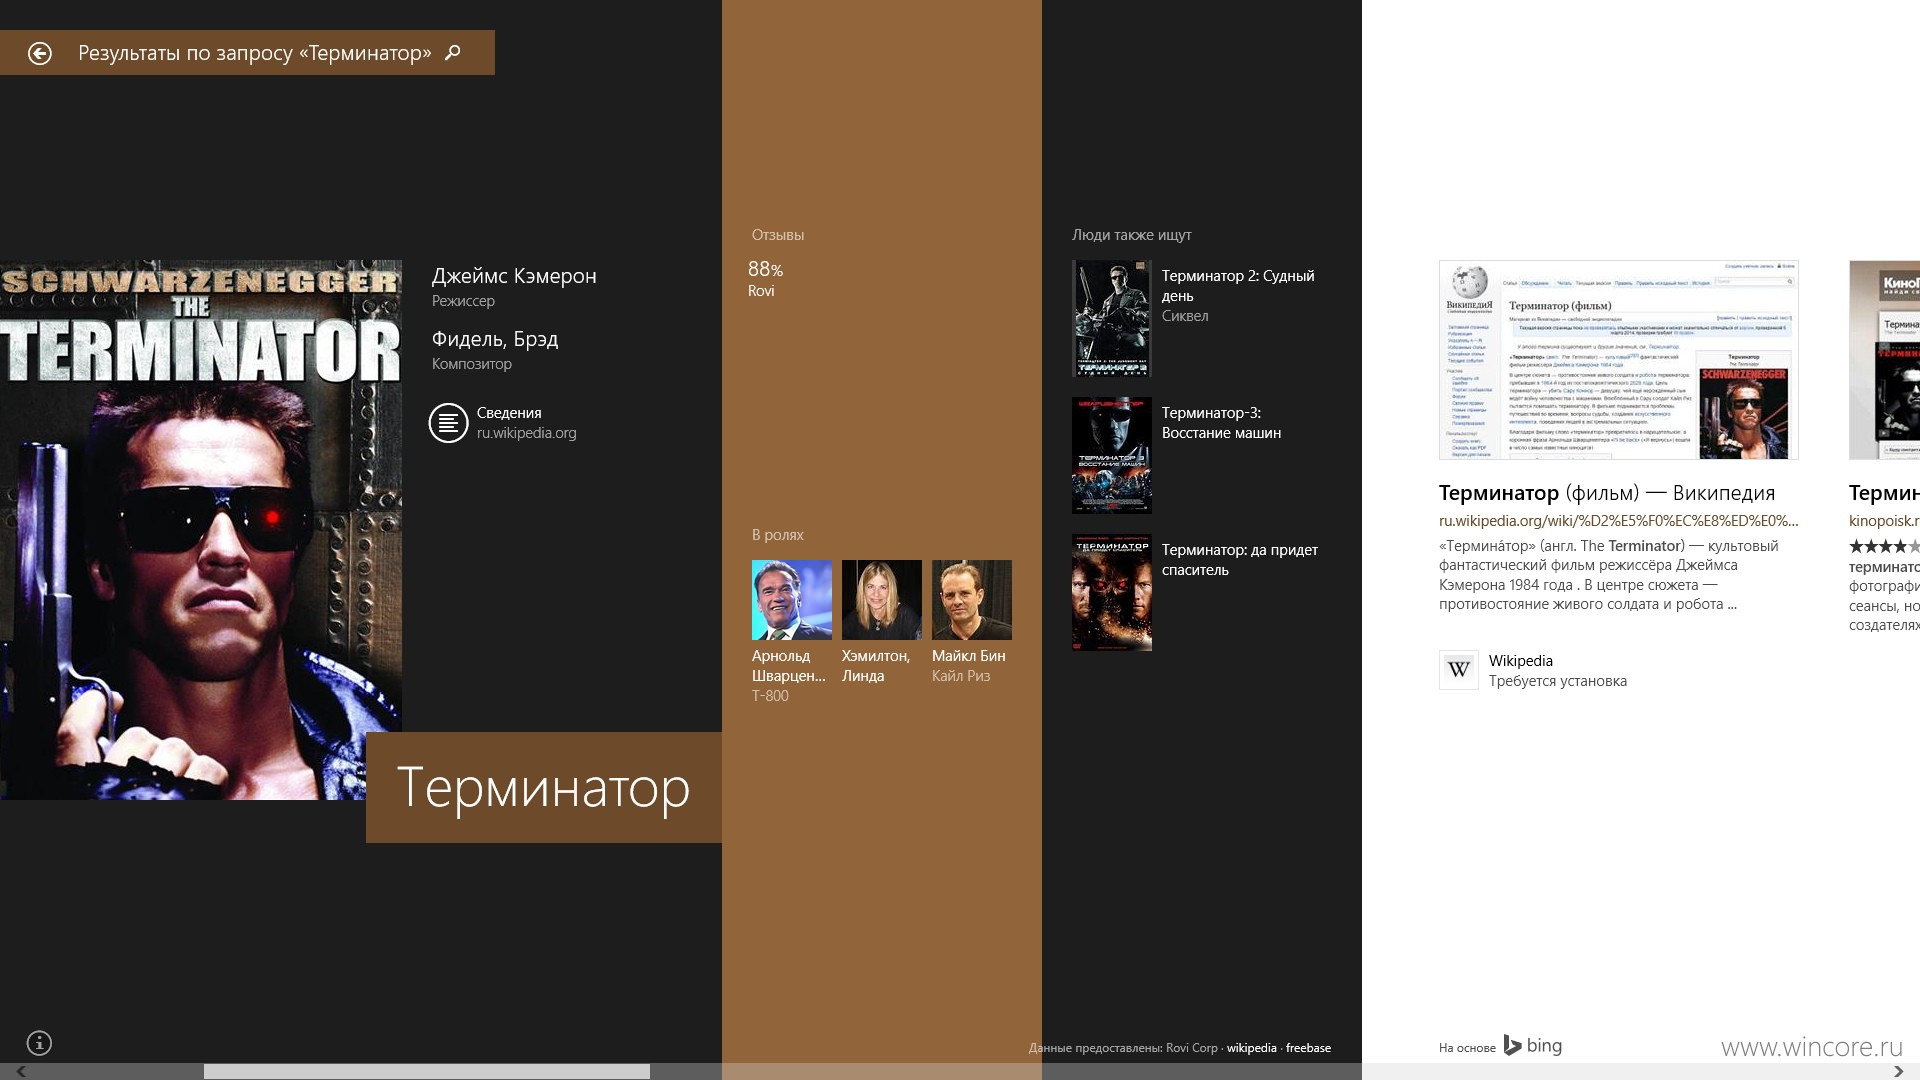The height and width of the screenshot is (1080, 1920).
Task: Click the Wikipedia result description text
Action: [x=1609, y=575]
